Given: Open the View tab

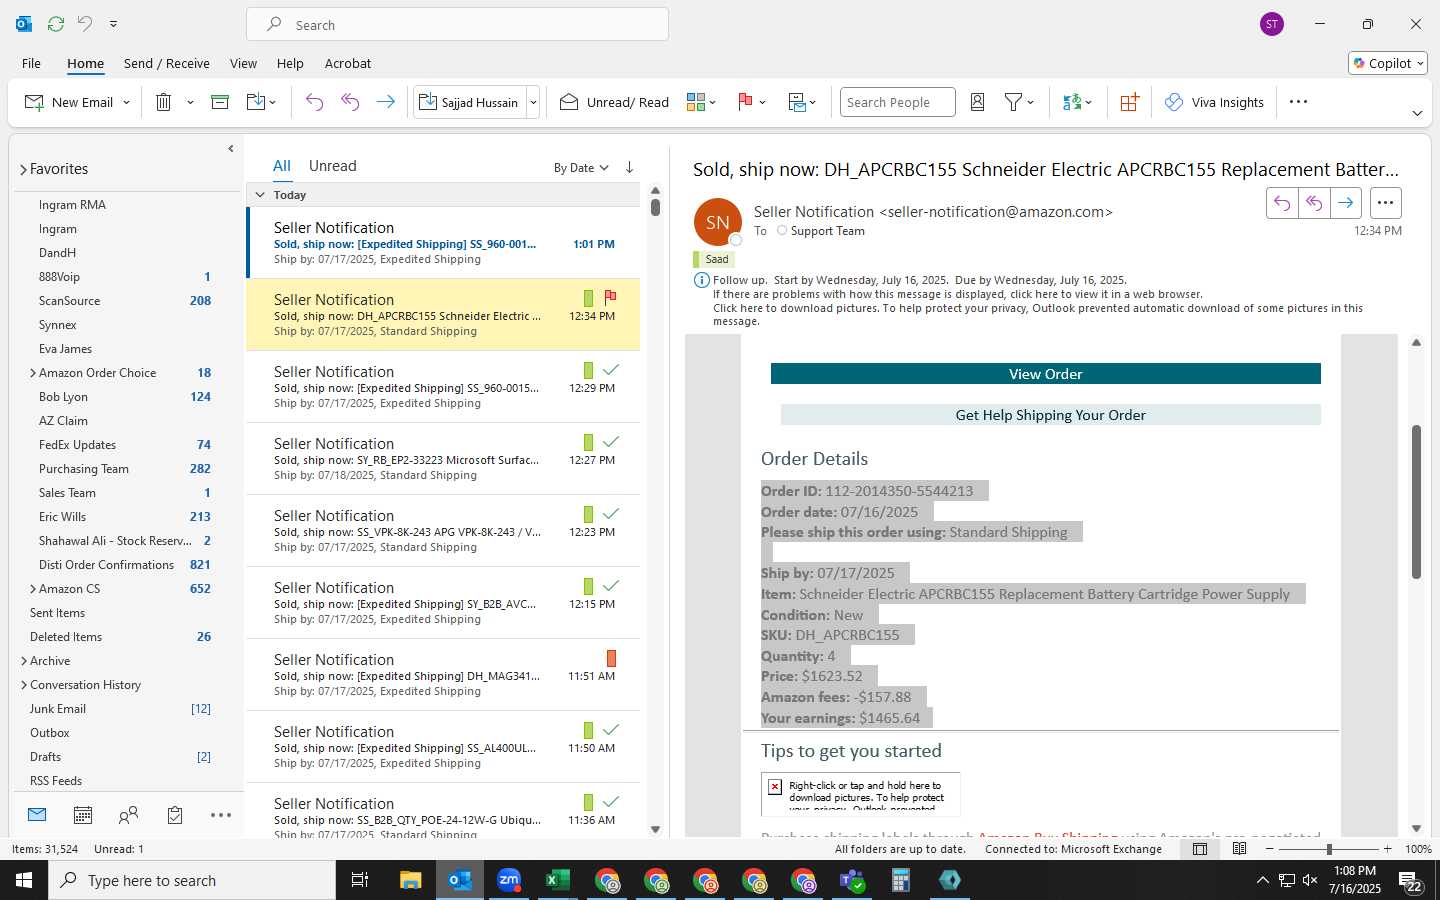Looking at the screenshot, I should [243, 63].
